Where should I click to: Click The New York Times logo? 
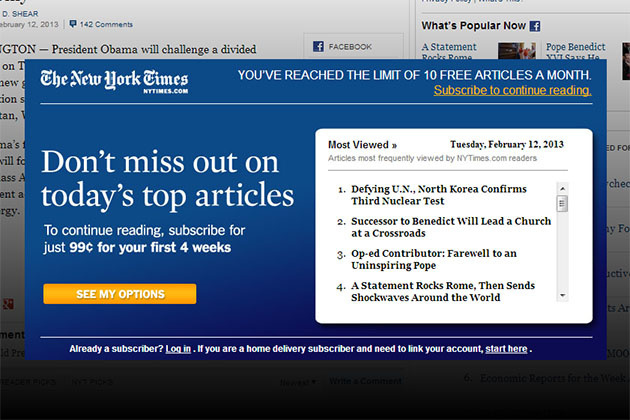114,81
